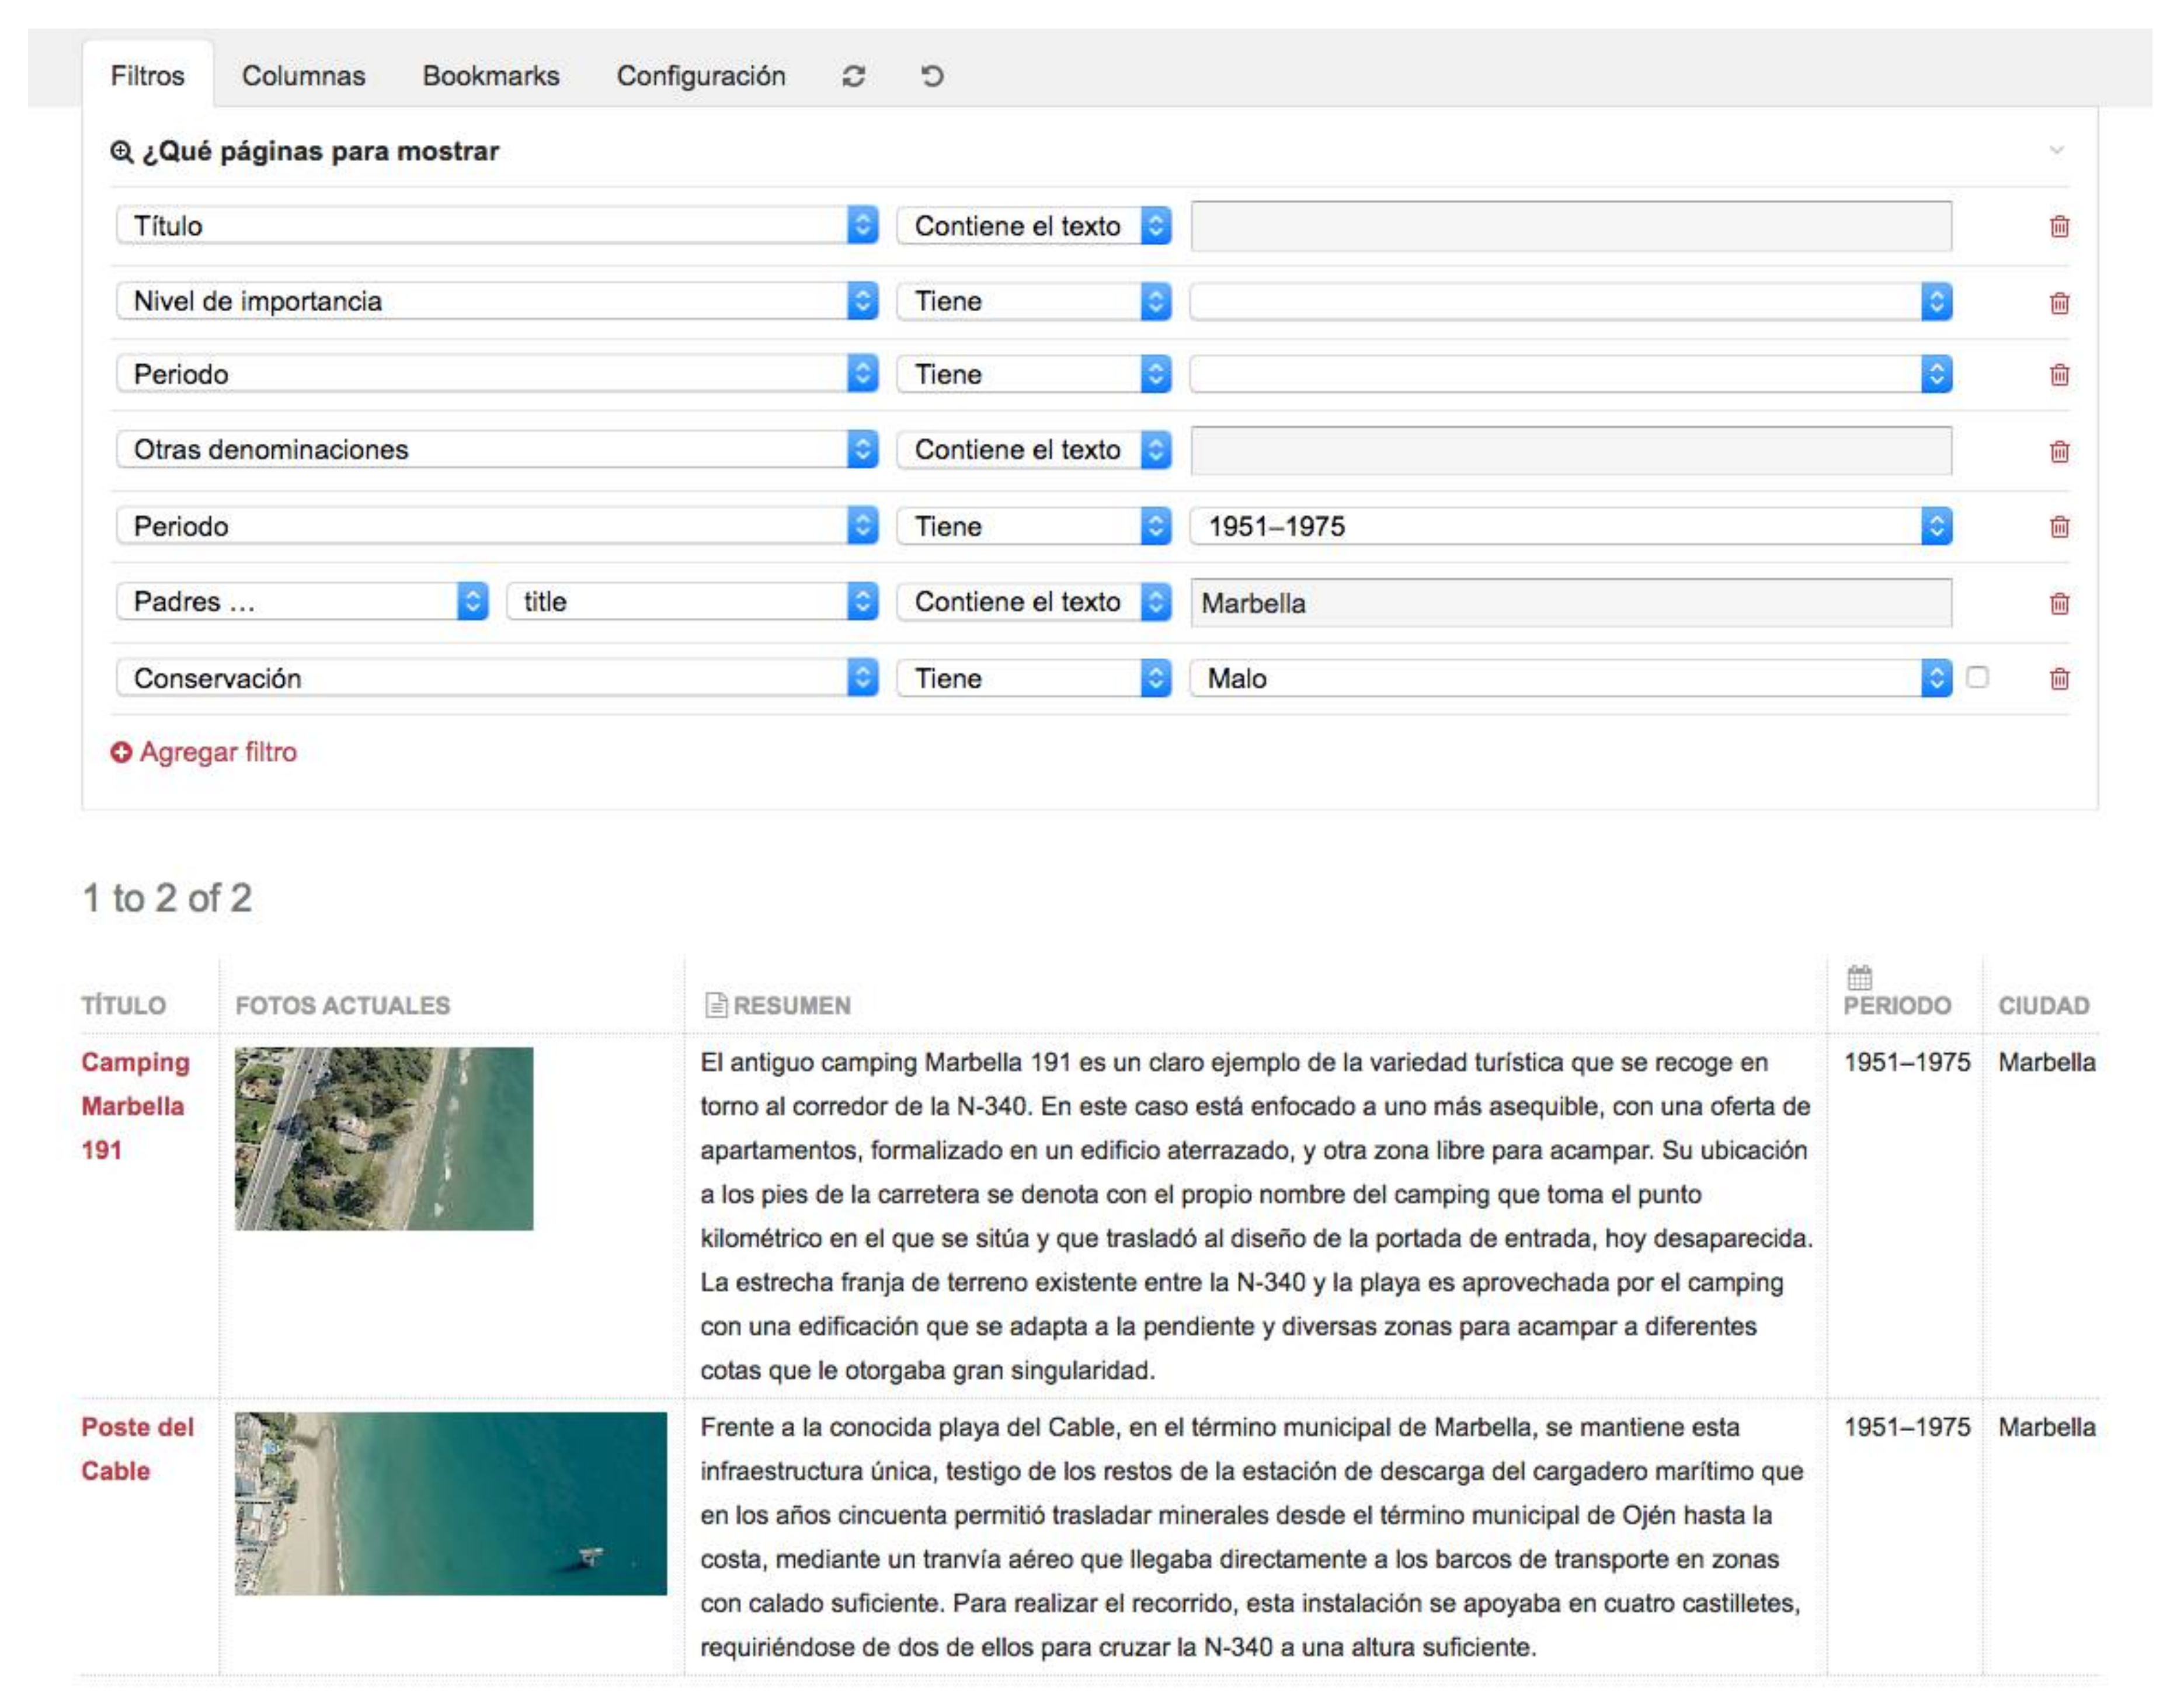Viewport: 2184px width, 1705px height.
Task: Switch to the Columnas tab
Action: 303,76
